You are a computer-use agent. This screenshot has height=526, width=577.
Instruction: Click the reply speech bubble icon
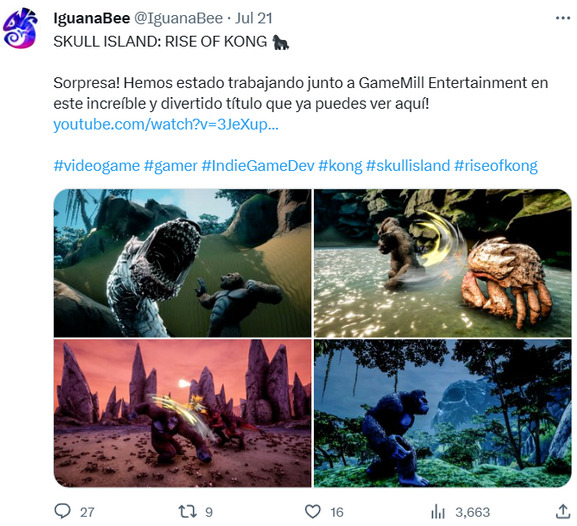point(62,511)
